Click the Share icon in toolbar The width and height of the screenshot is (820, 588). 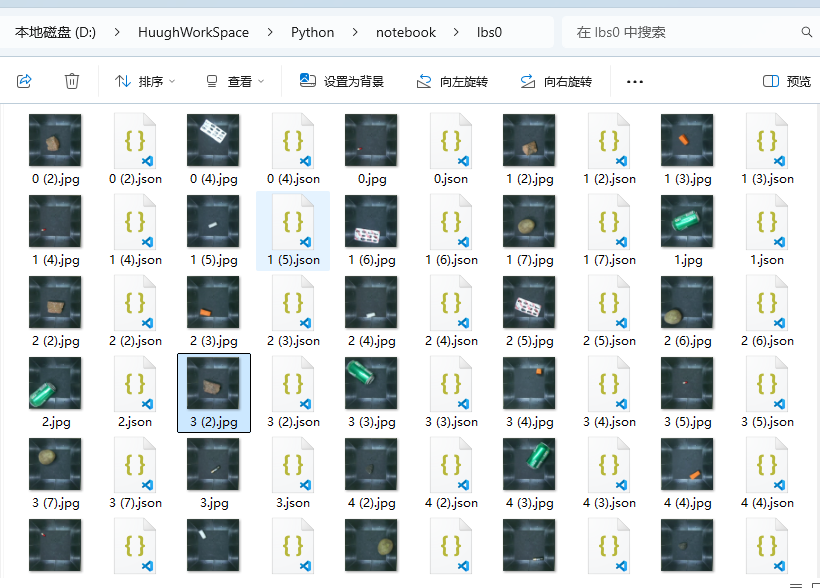tap(25, 81)
